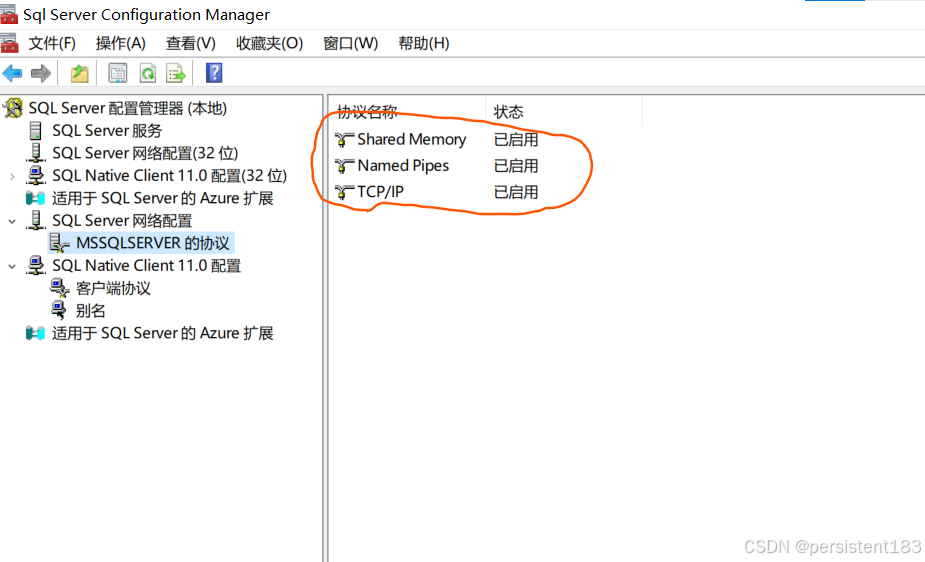Image resolution: width=925 pixels, height=562 pixels.
Task: Open the 窗口(W) menu
Action: tap(350, 43)
